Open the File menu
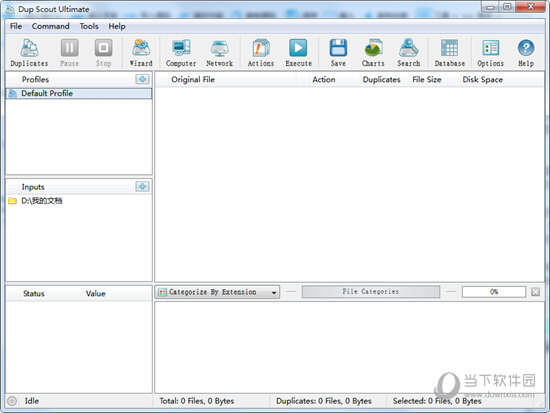550x413 pixels. 16,26
